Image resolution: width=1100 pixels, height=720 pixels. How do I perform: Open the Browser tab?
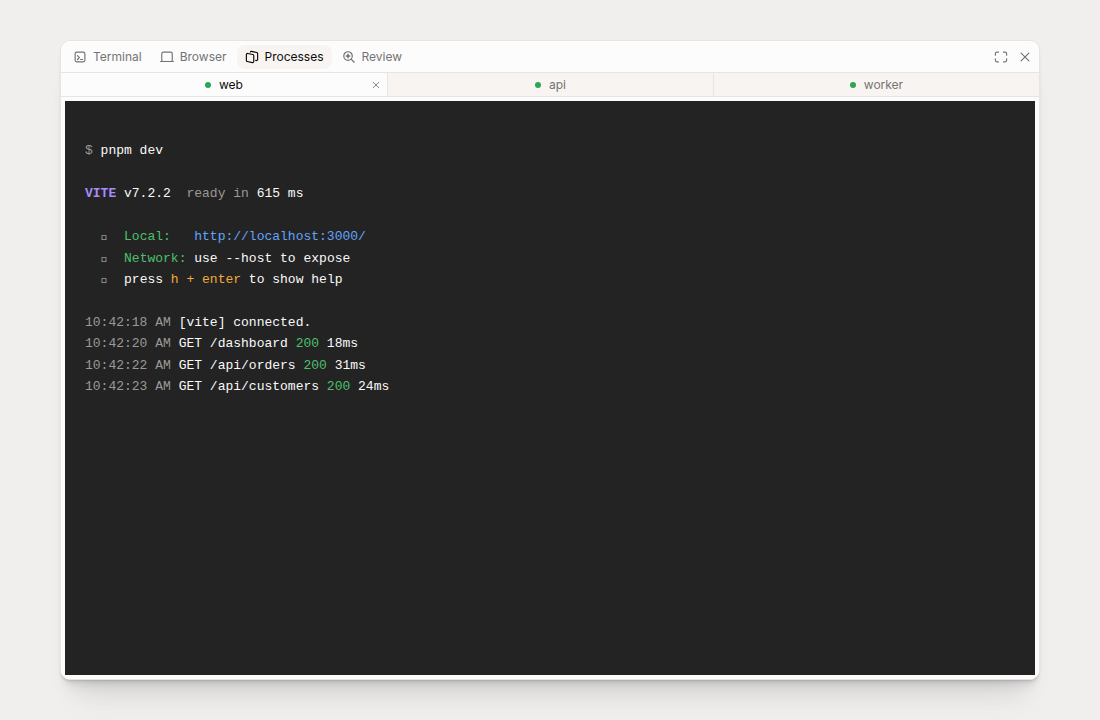(194, 57)
